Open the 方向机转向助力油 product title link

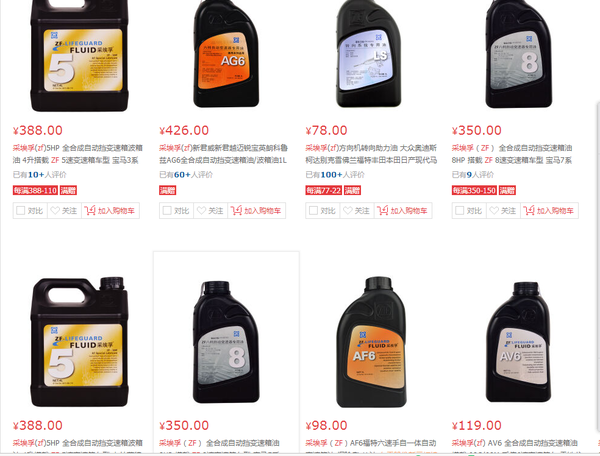[371, 154]
